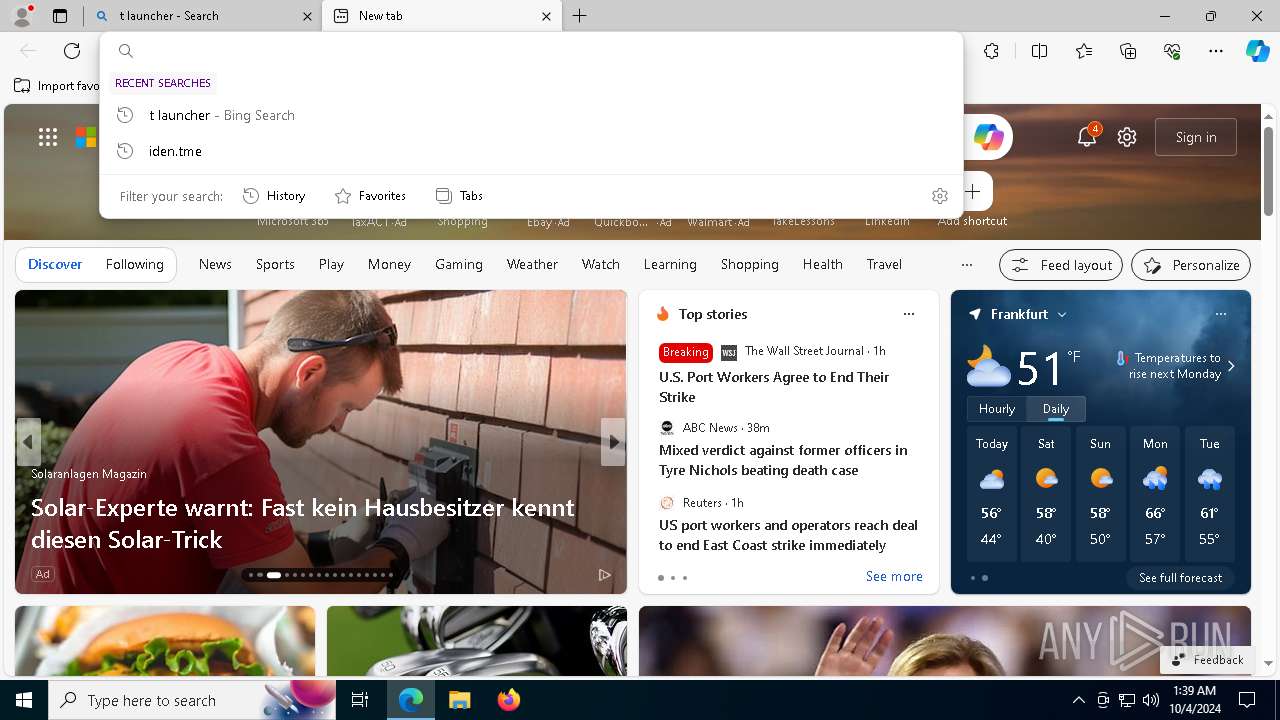Screen dimensions: 1280x720
Task: Expand the Frankfurt location dropdown
Action: point(1062,314)
